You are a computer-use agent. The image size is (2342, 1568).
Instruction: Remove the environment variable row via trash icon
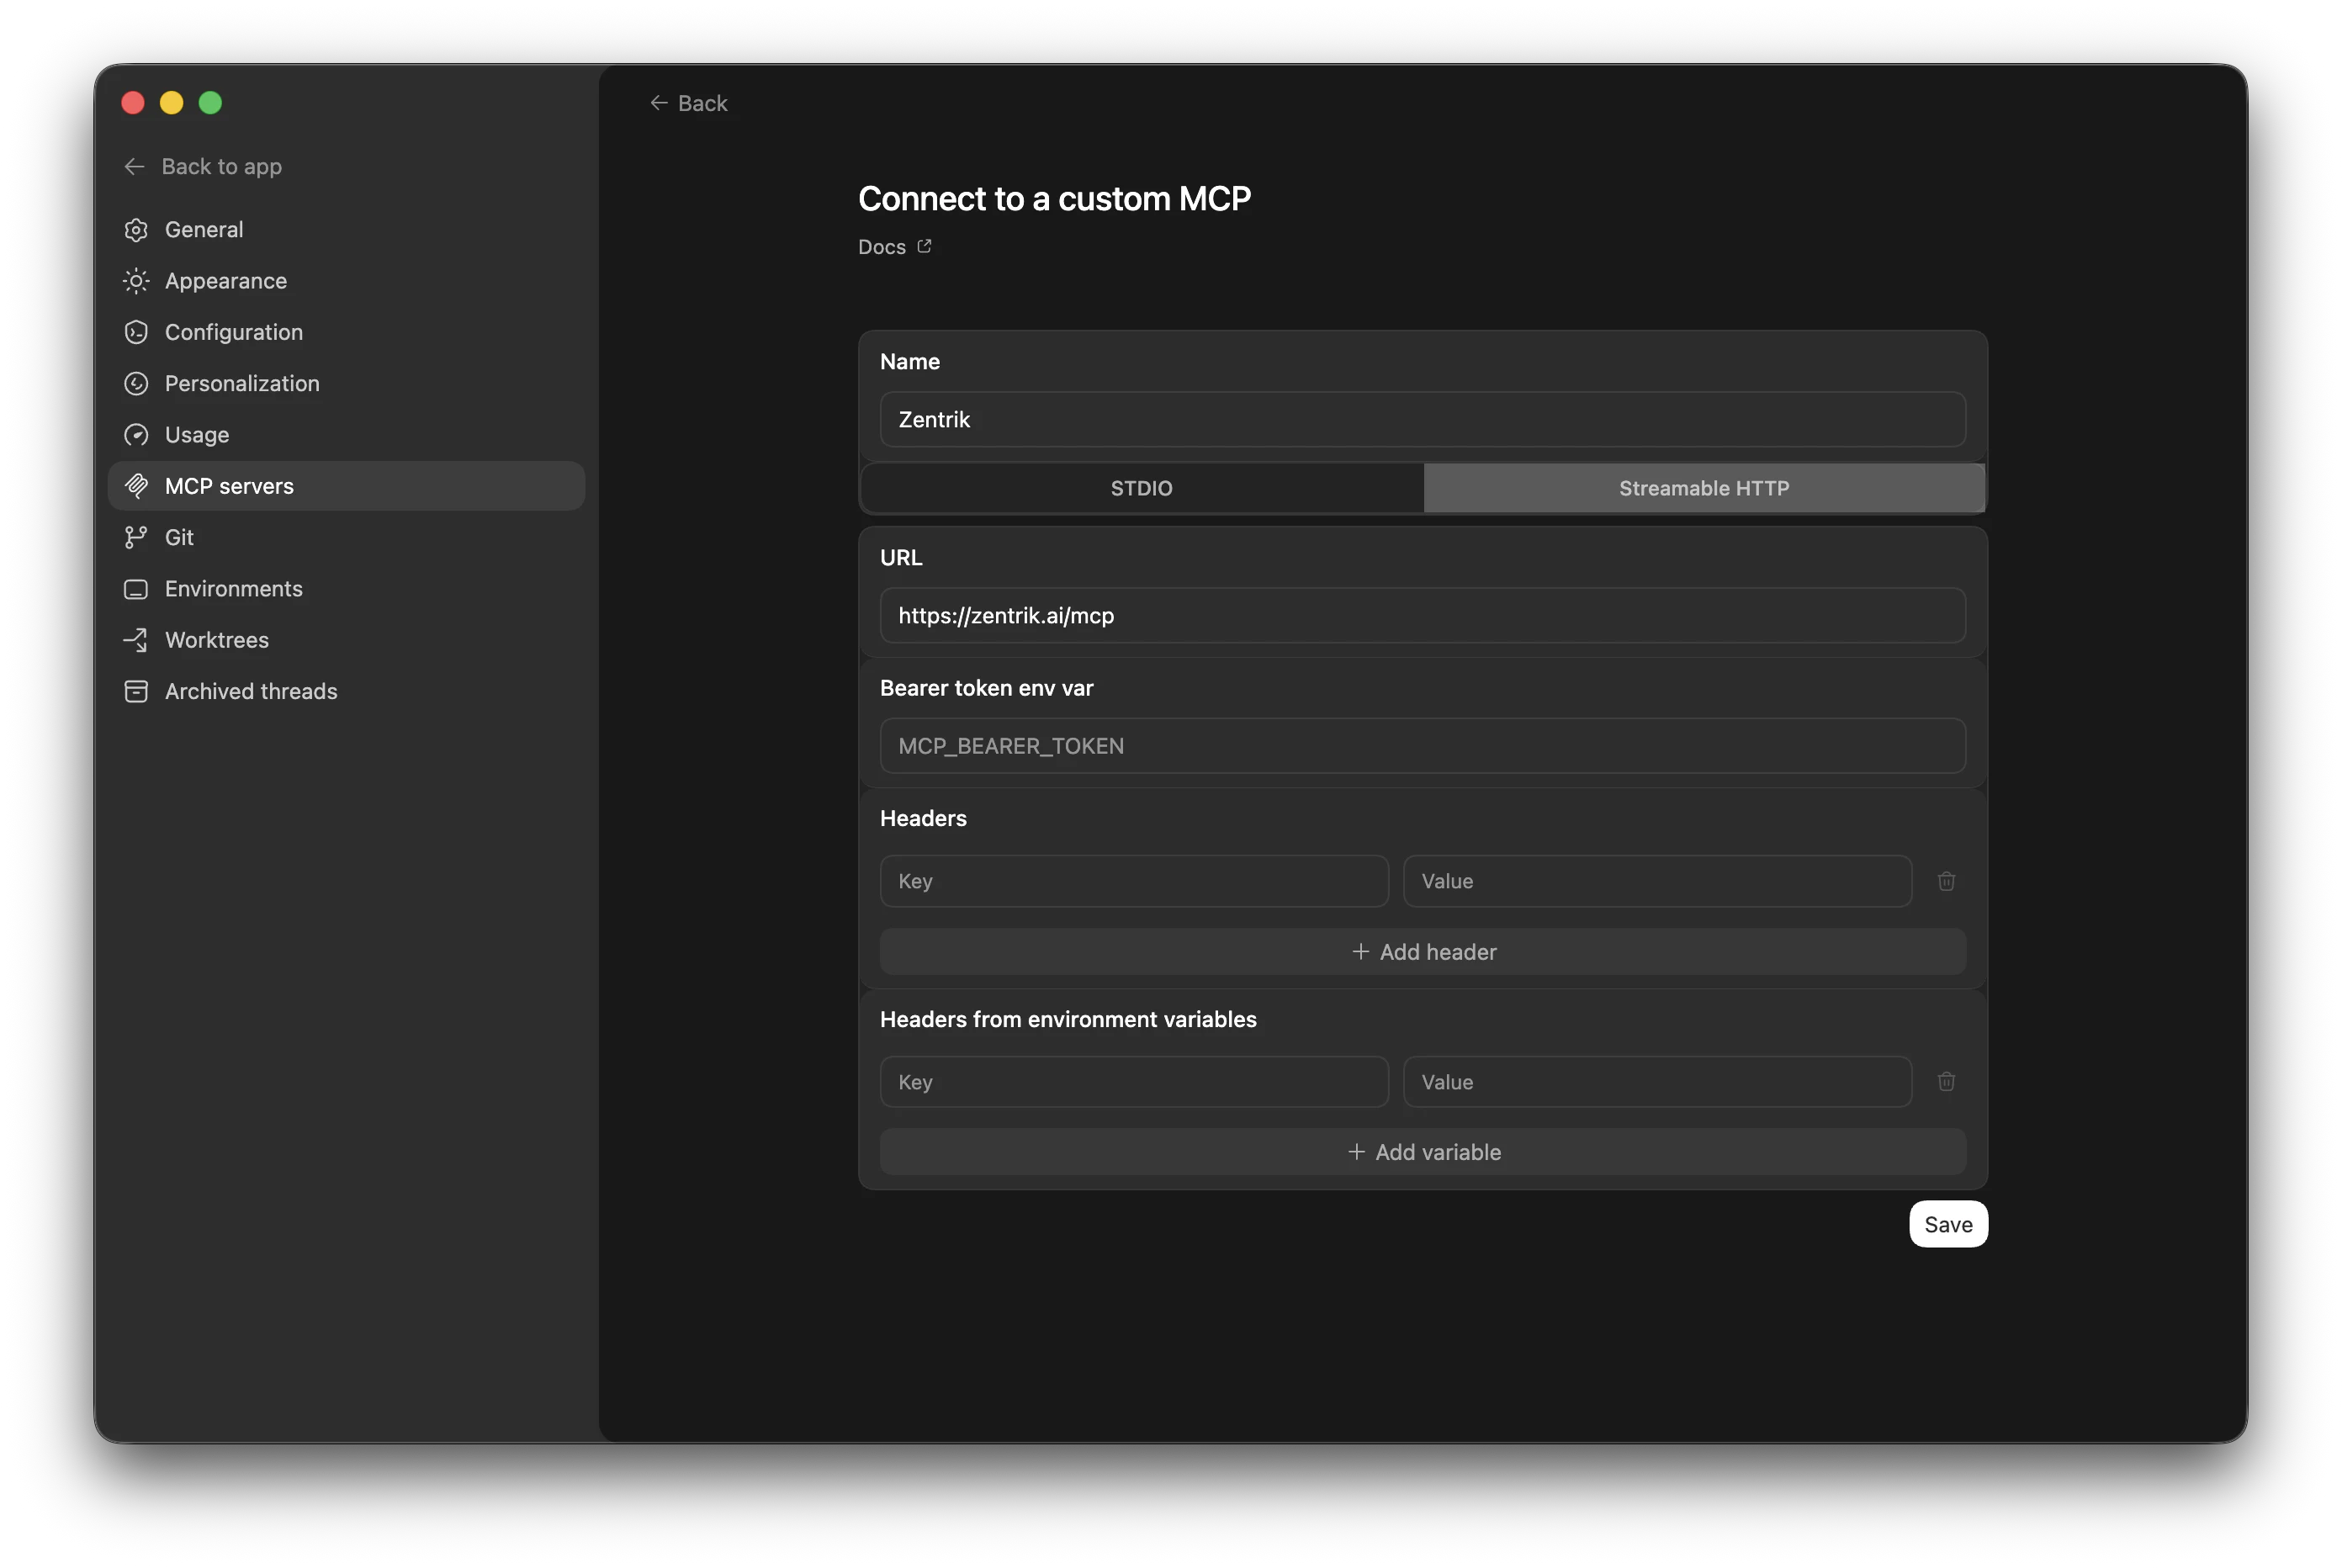(1946, 1081)
